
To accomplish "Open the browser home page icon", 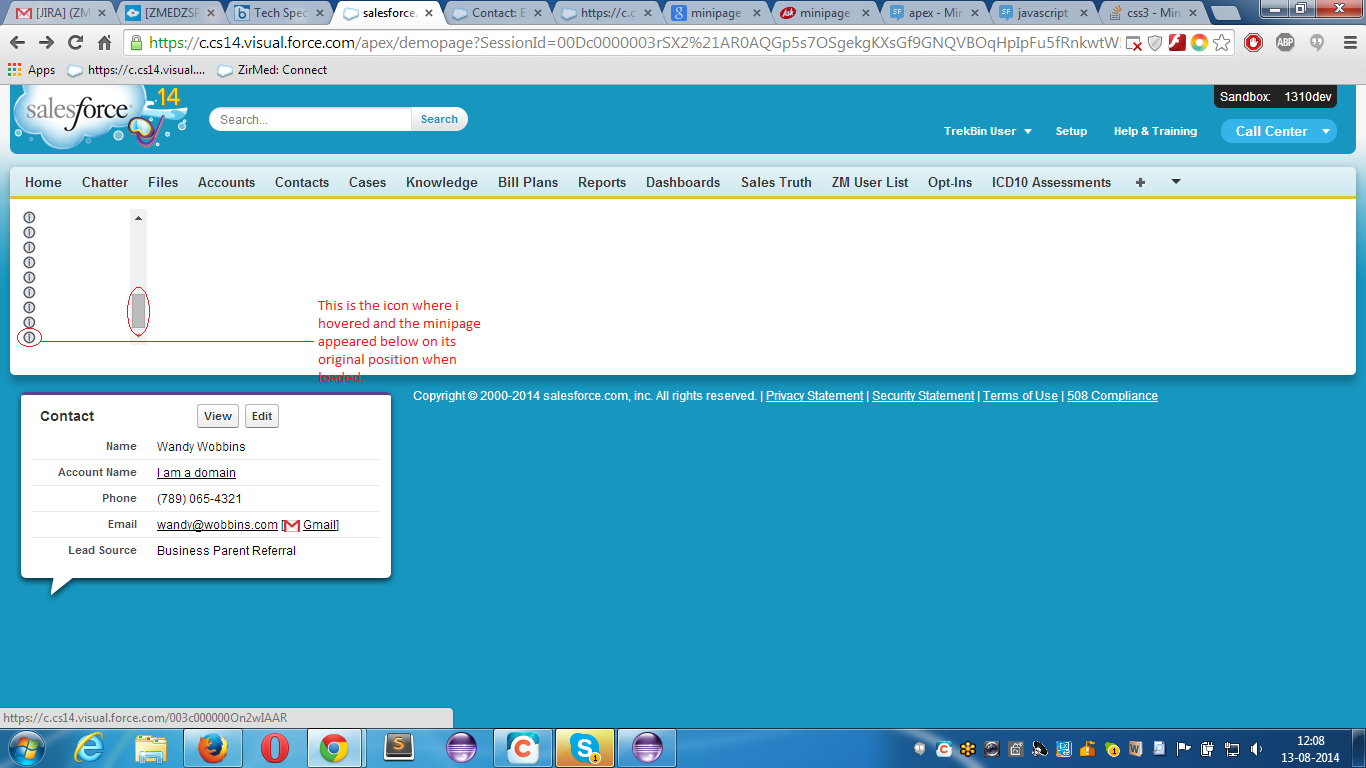I will [x=104, y=43].
